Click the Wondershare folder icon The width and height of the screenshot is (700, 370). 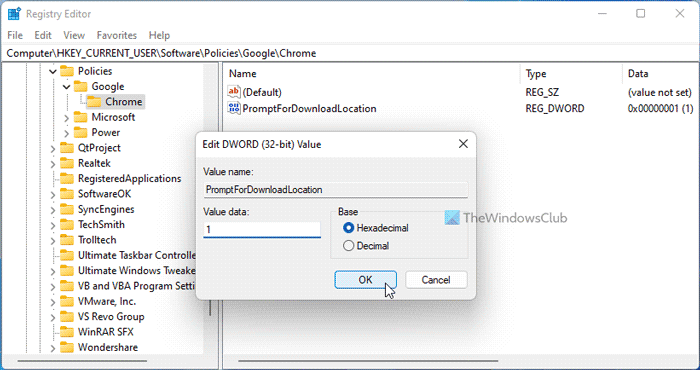pyautogui.click(x=67, y=347)
